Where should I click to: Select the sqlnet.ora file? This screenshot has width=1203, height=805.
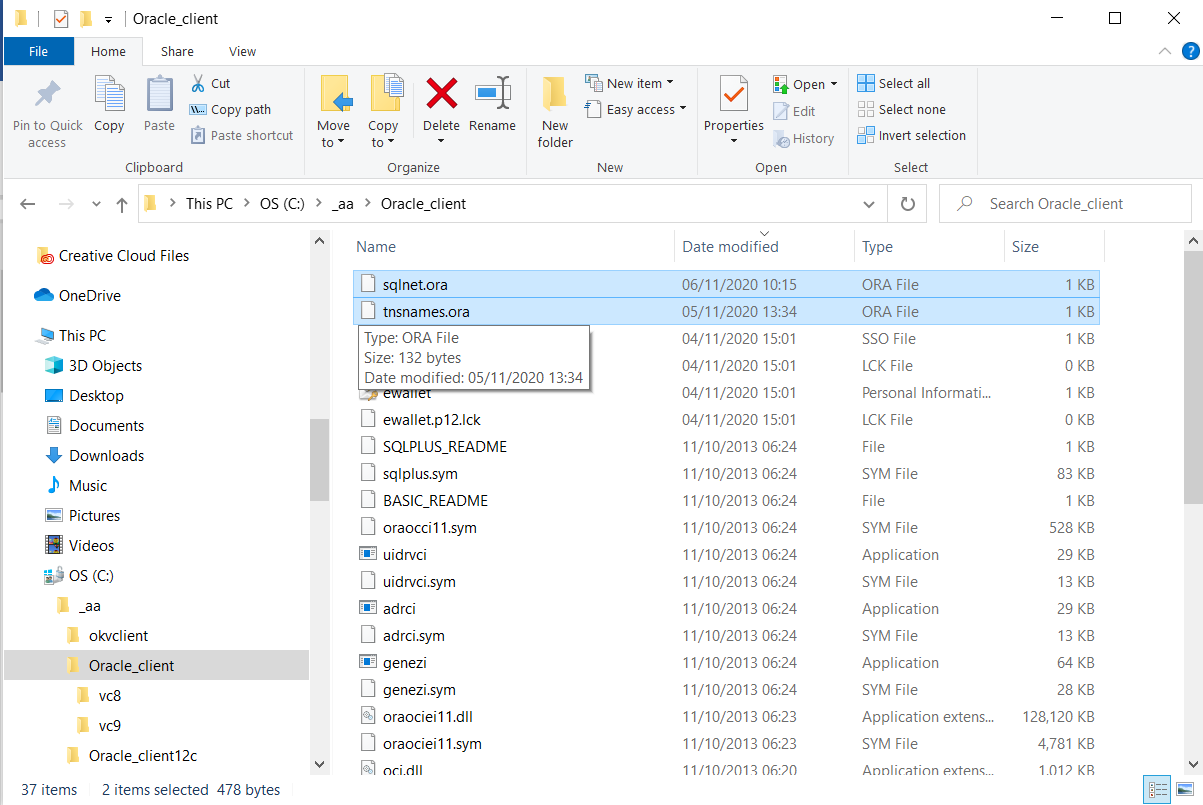point(727,285)
